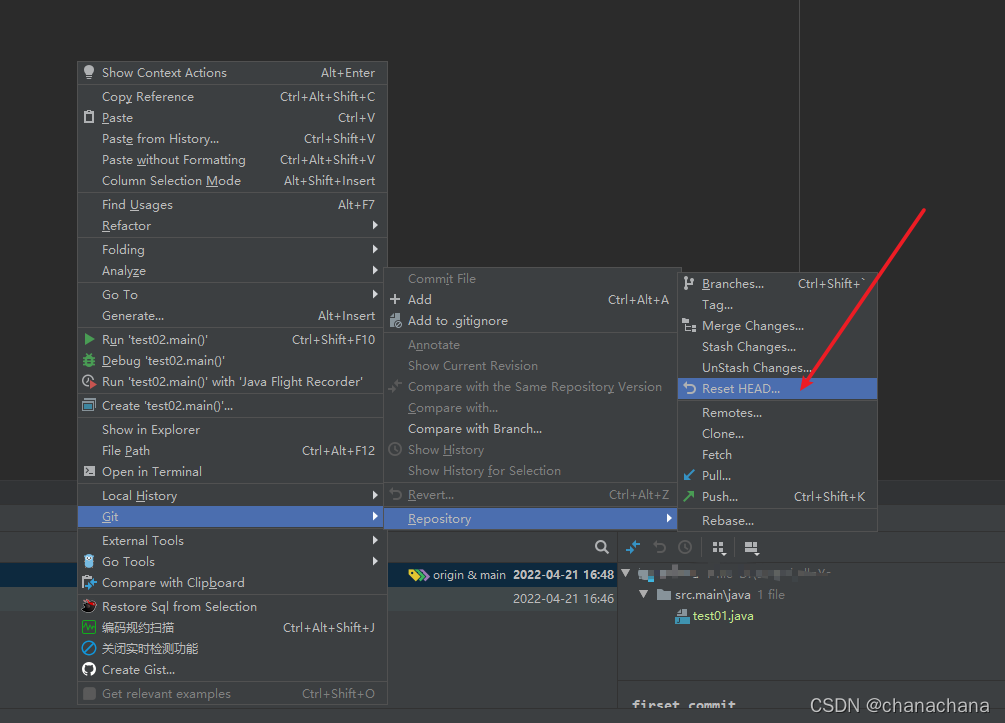Collapse the blurred root project node
This screenshot has width=1005, height=723.
coord(626,573)
